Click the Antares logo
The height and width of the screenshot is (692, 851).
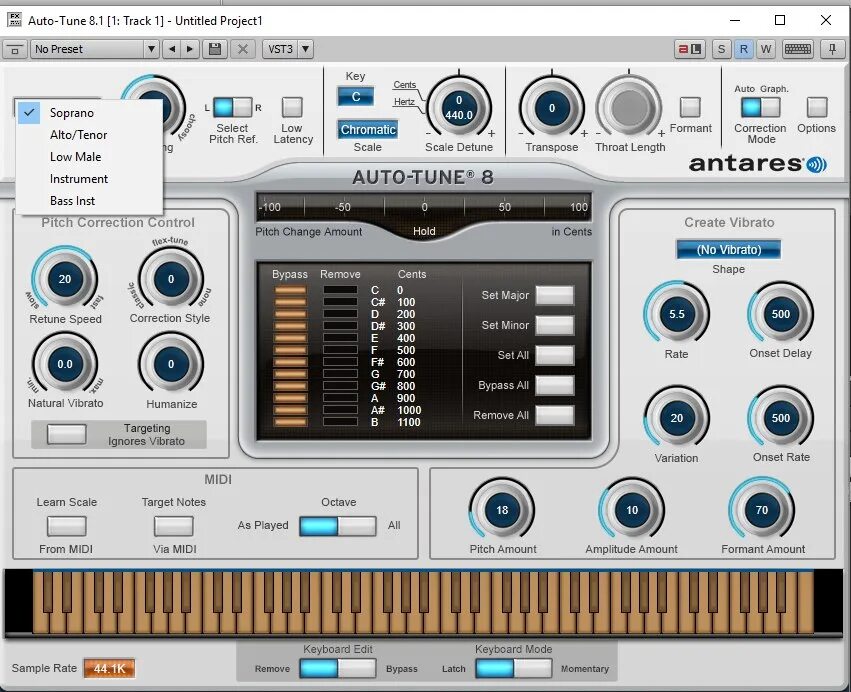pos(758,163)
